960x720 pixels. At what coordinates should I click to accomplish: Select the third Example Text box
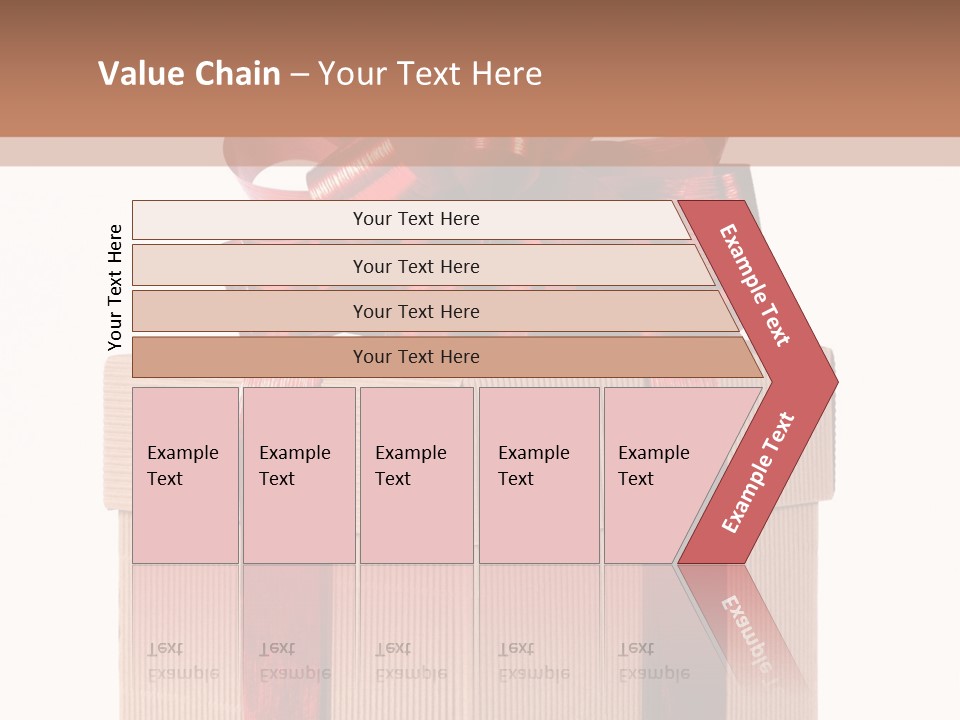coord(416,475)
